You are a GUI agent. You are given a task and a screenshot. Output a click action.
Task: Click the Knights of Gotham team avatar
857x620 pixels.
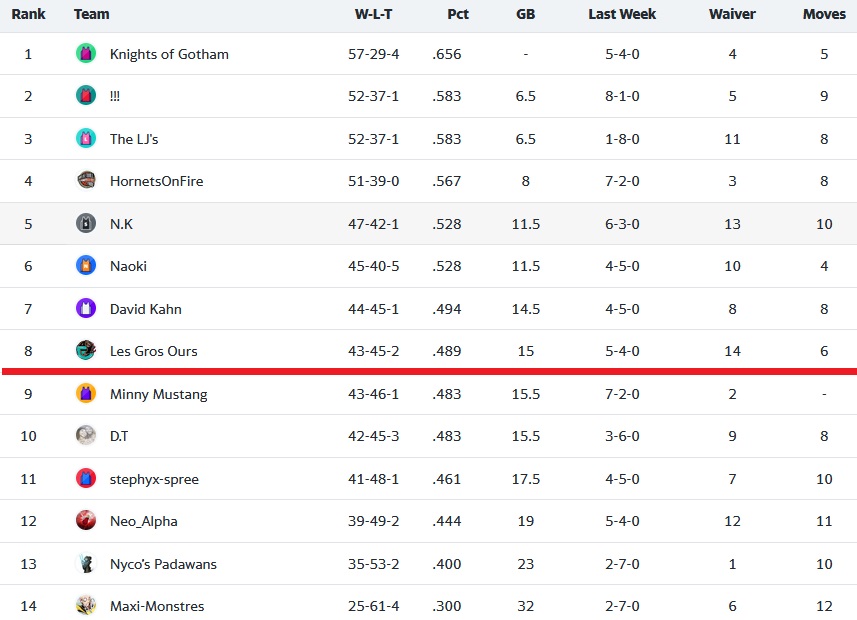tap(86, 54)
